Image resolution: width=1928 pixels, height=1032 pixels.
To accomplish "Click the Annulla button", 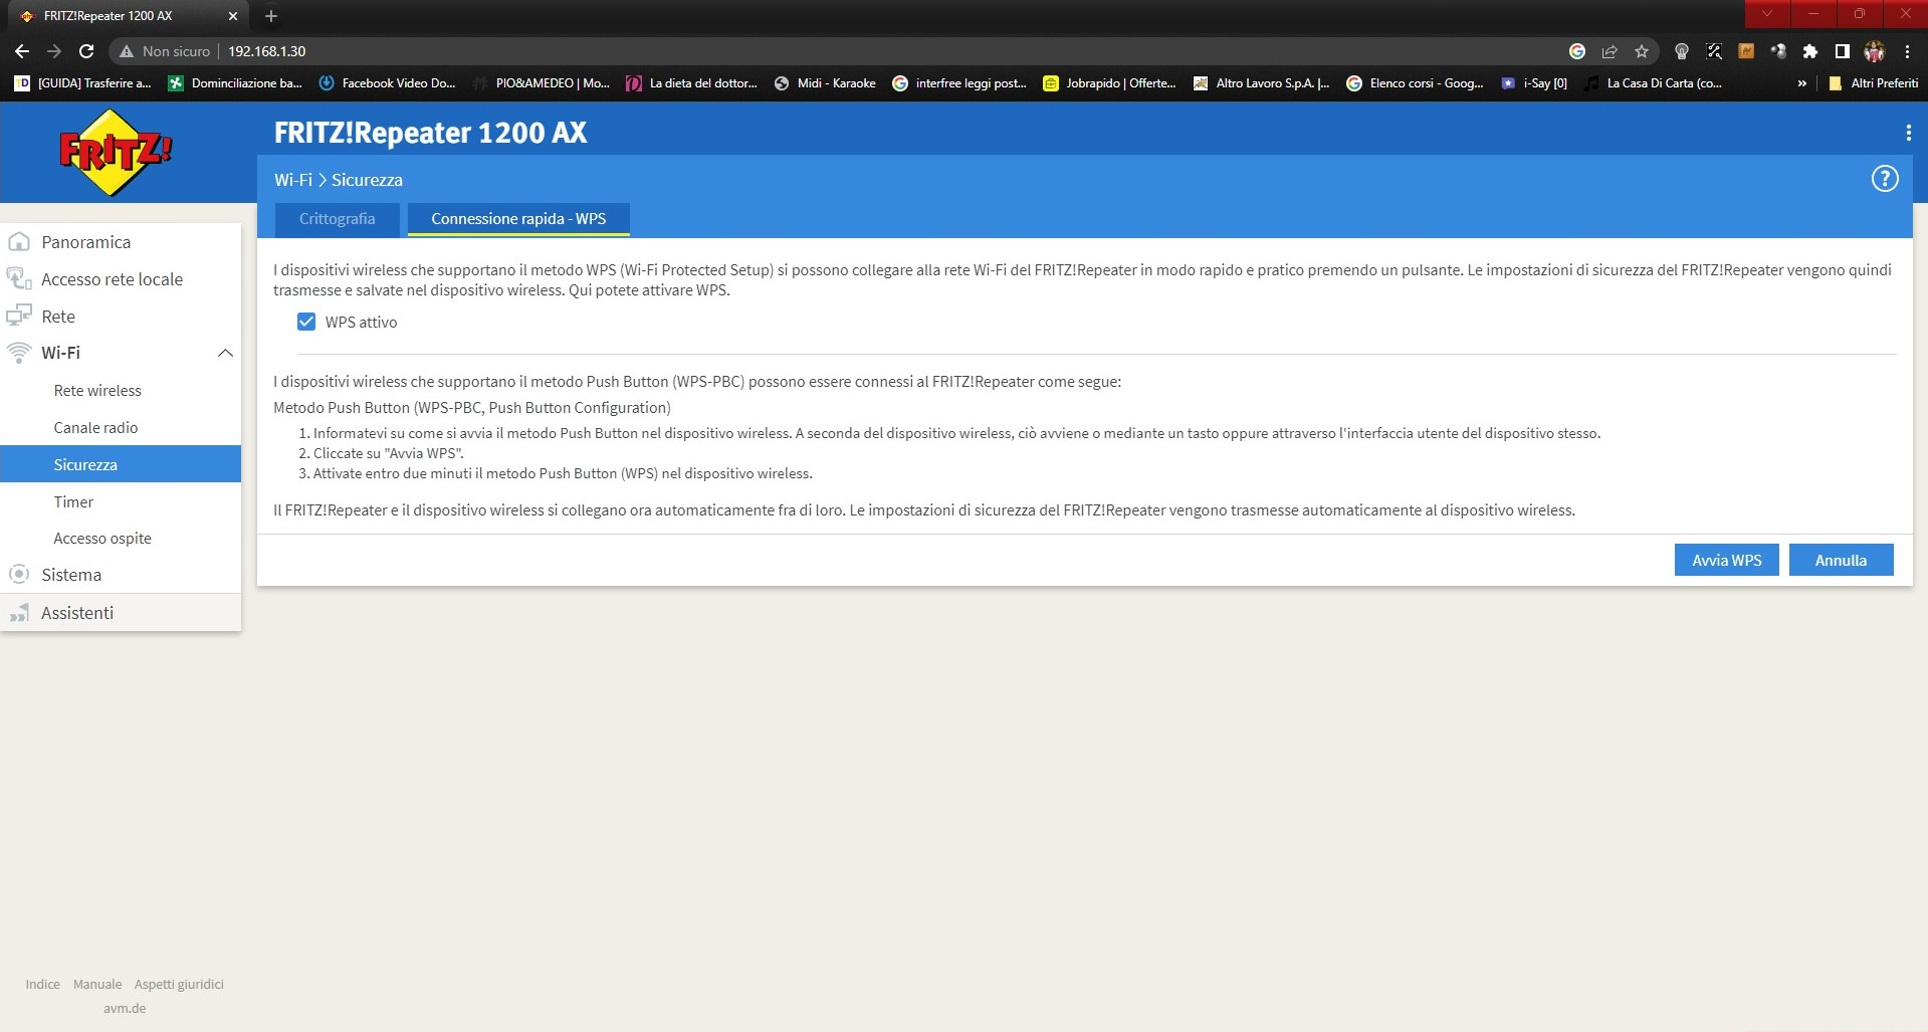I will 1841,560.
